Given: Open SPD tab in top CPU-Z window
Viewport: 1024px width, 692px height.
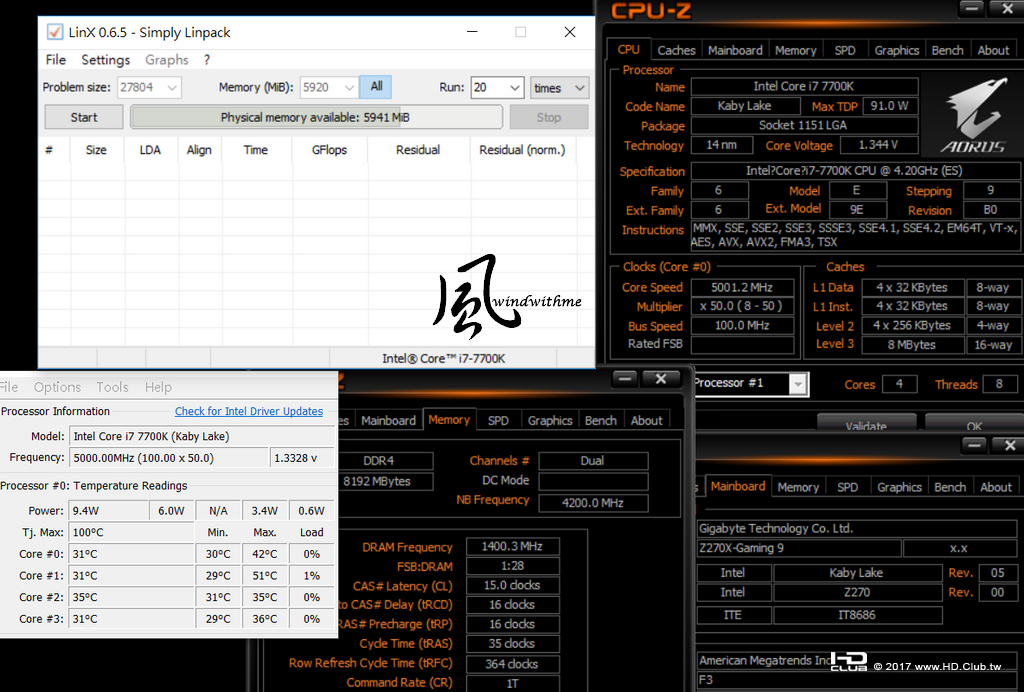Looking at the screenshot, I should click(x=844, y=50).
